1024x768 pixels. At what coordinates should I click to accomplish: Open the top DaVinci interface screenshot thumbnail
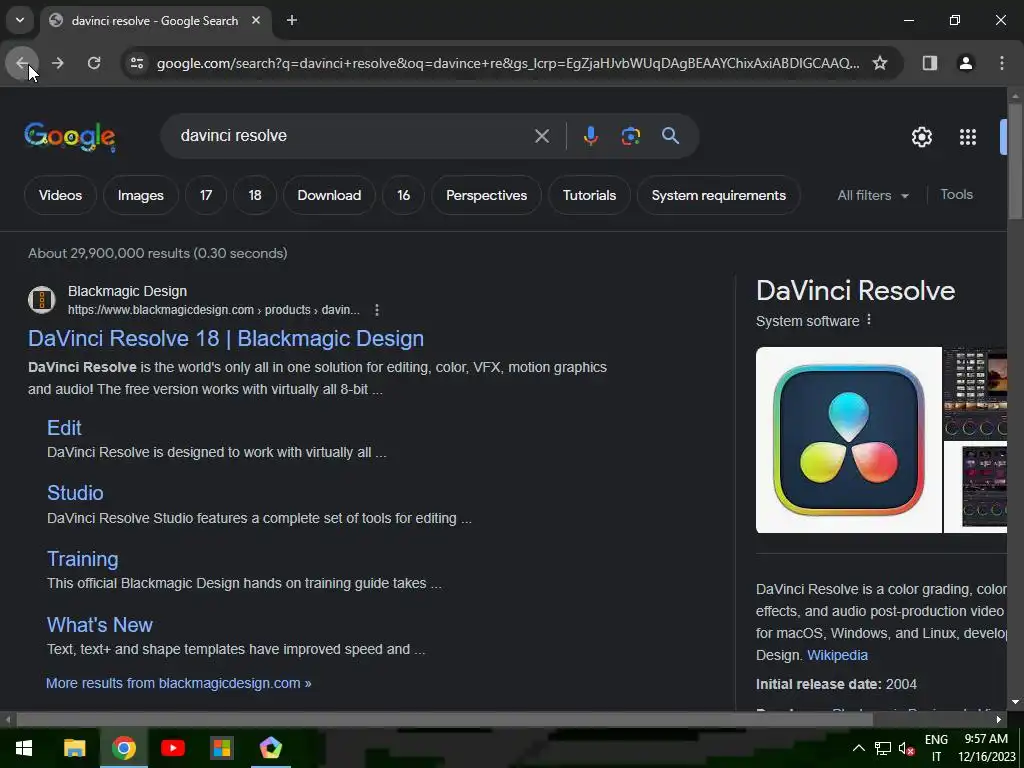click(976, 393)
